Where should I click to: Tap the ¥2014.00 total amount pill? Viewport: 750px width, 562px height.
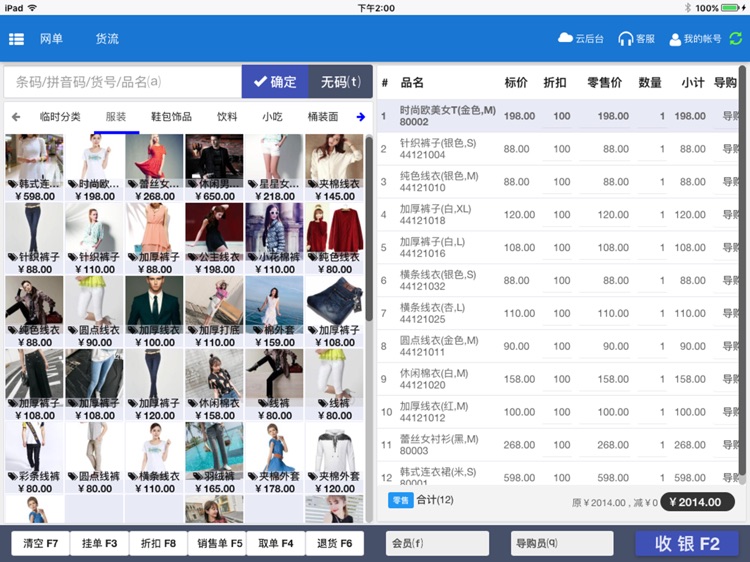[x=697, y=502]
